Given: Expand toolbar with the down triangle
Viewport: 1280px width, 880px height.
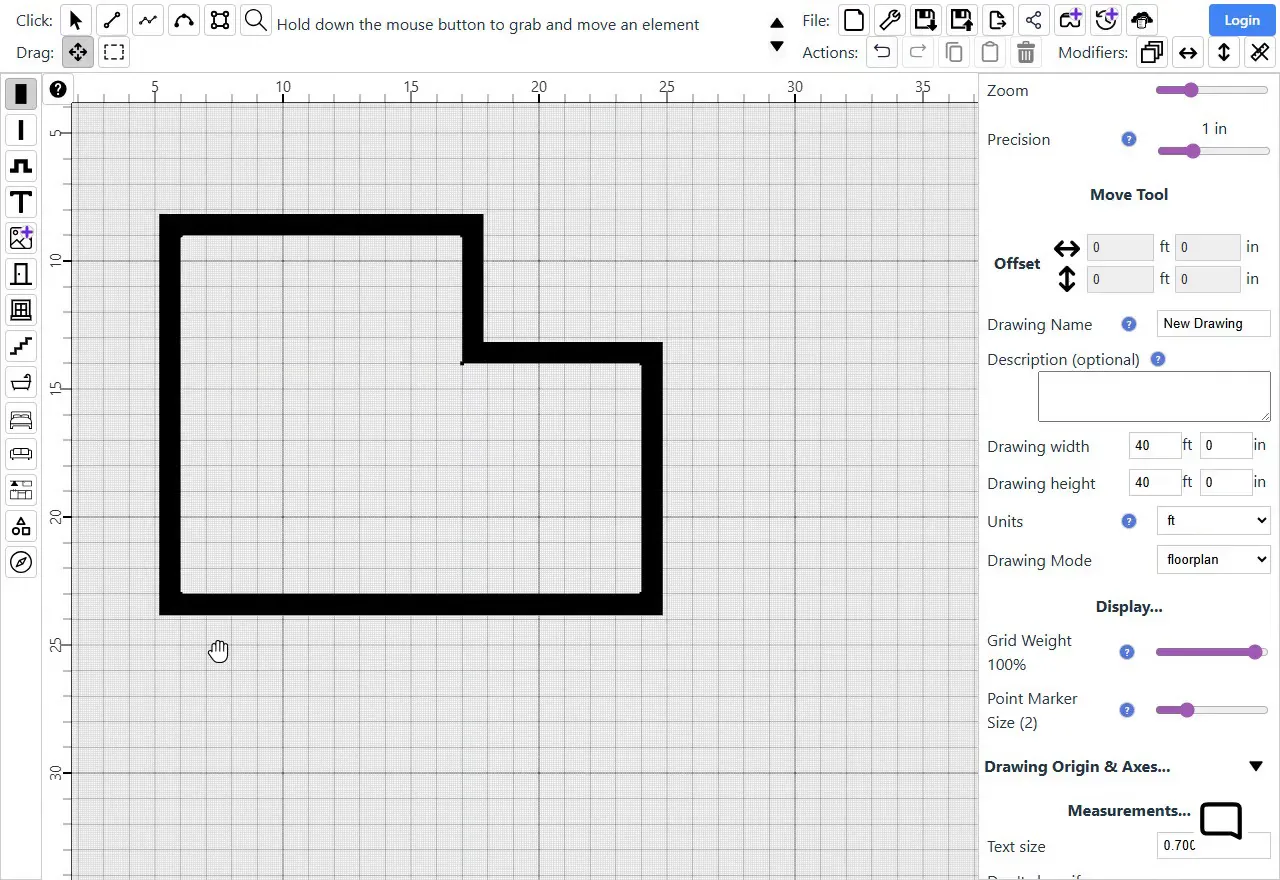Looking at the screenshot, I should (x=777, y=46).
